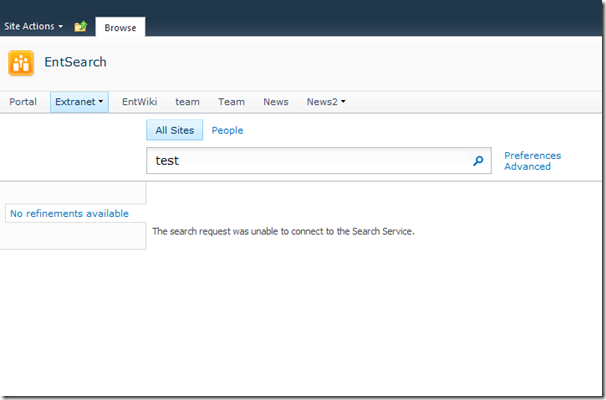
Task: Select the All Sites search scope tab
Action: coord(175,130)
